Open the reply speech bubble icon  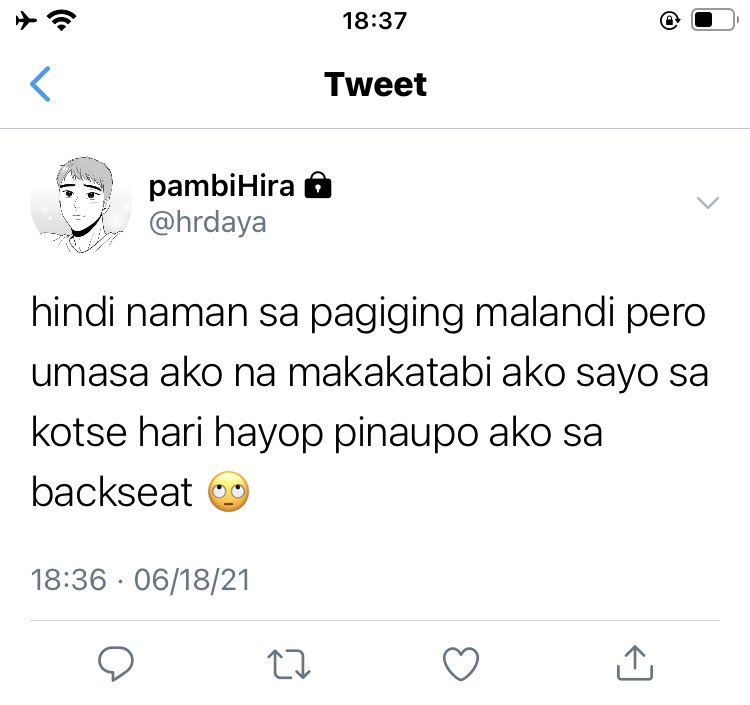click(116, 663)
